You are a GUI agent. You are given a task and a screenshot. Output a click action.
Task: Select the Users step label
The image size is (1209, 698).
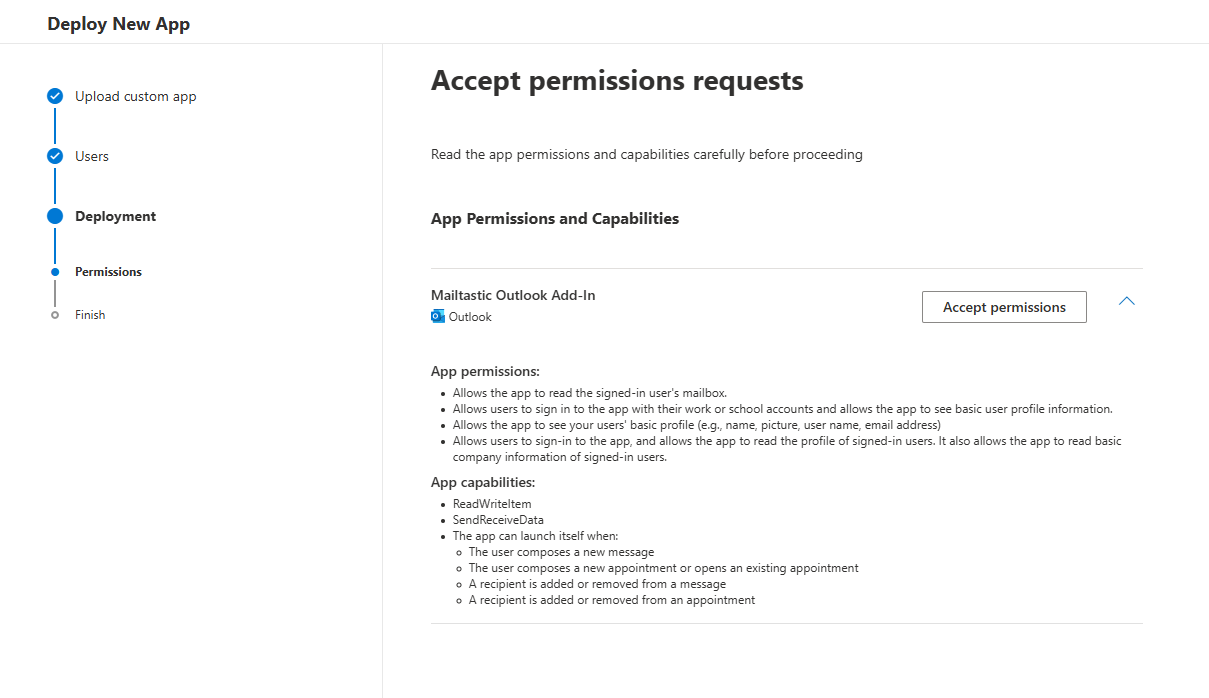pos(92,156)
